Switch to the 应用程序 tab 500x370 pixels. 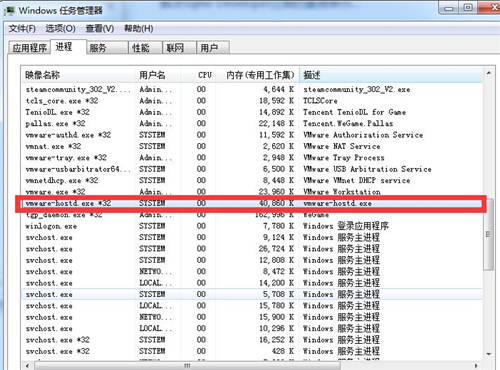point(29,48)
